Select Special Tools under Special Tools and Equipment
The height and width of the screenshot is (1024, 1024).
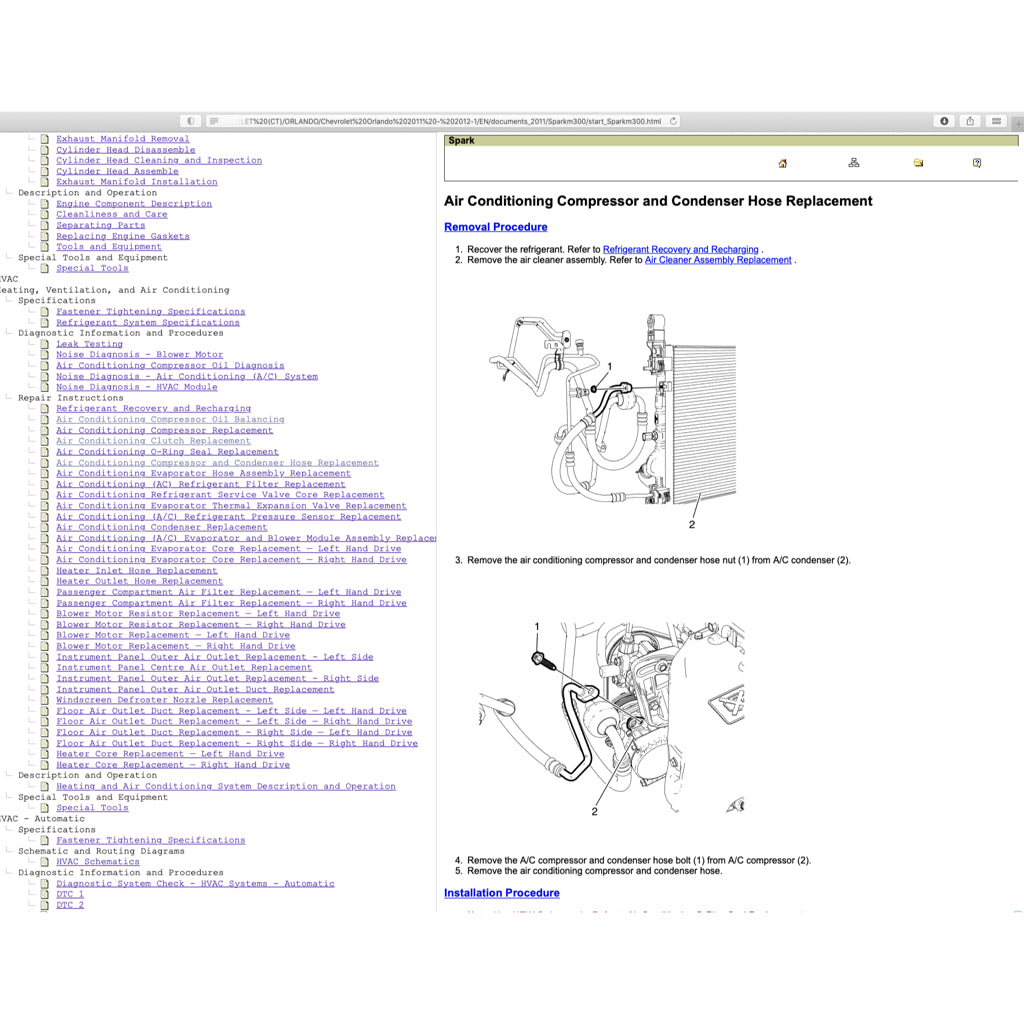92,268
